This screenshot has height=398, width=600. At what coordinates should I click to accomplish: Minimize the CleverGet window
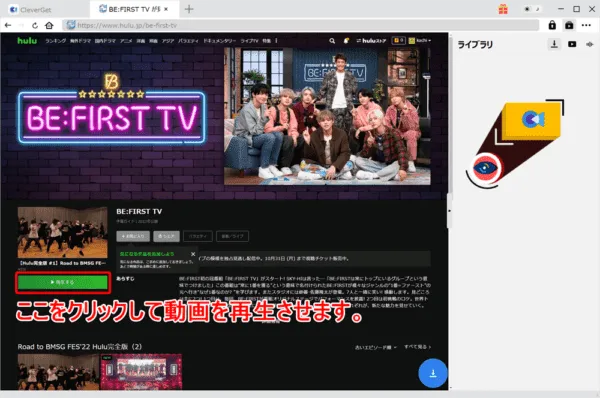click(x=561, y=9)
